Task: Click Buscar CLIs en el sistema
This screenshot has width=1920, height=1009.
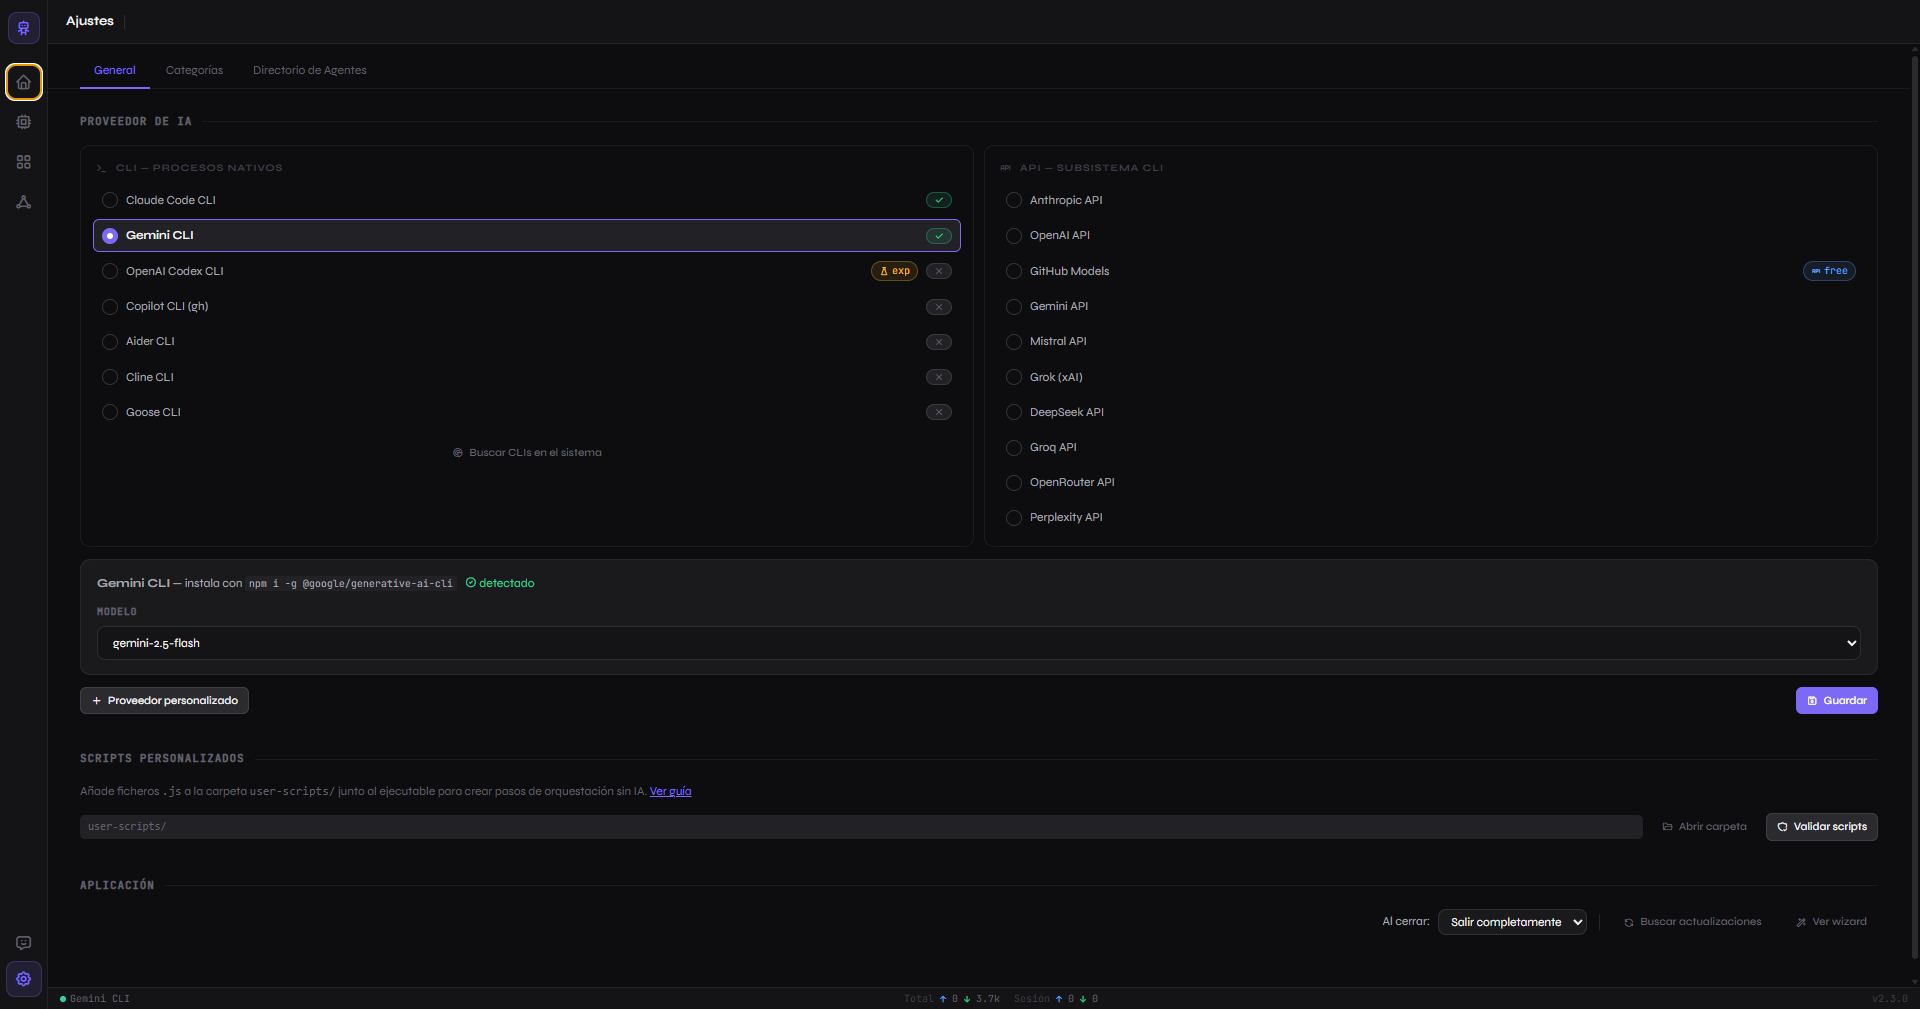Action: click(x=527, y=453)
